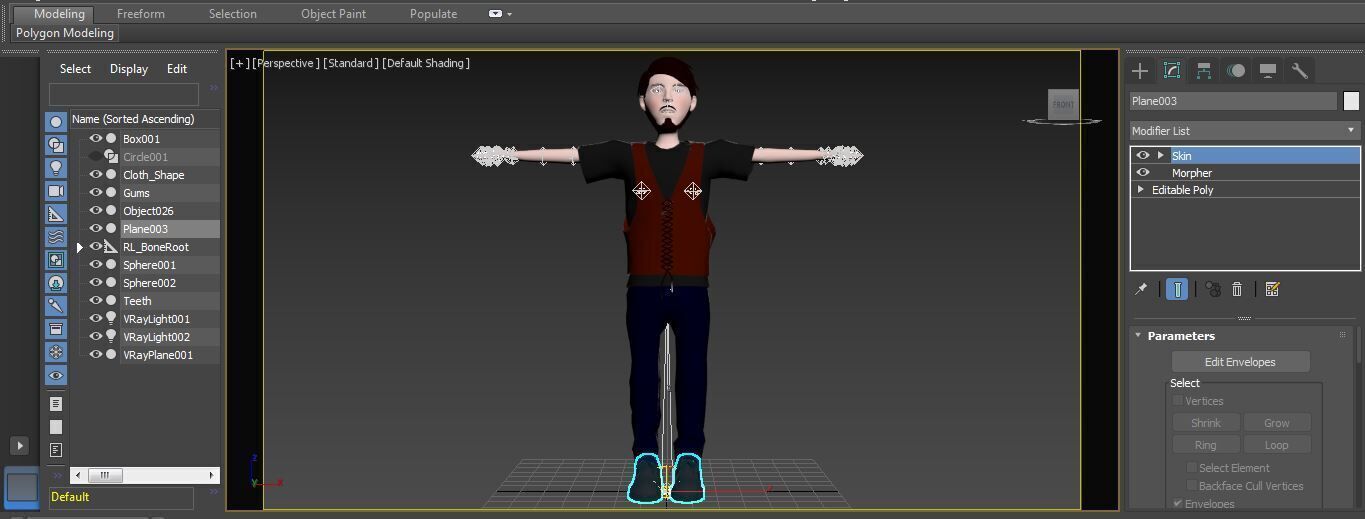The image size is (1365, 519).
Task: Open the Motion command panel tab
Action: pyautogui.click(x=1236, y=70)
